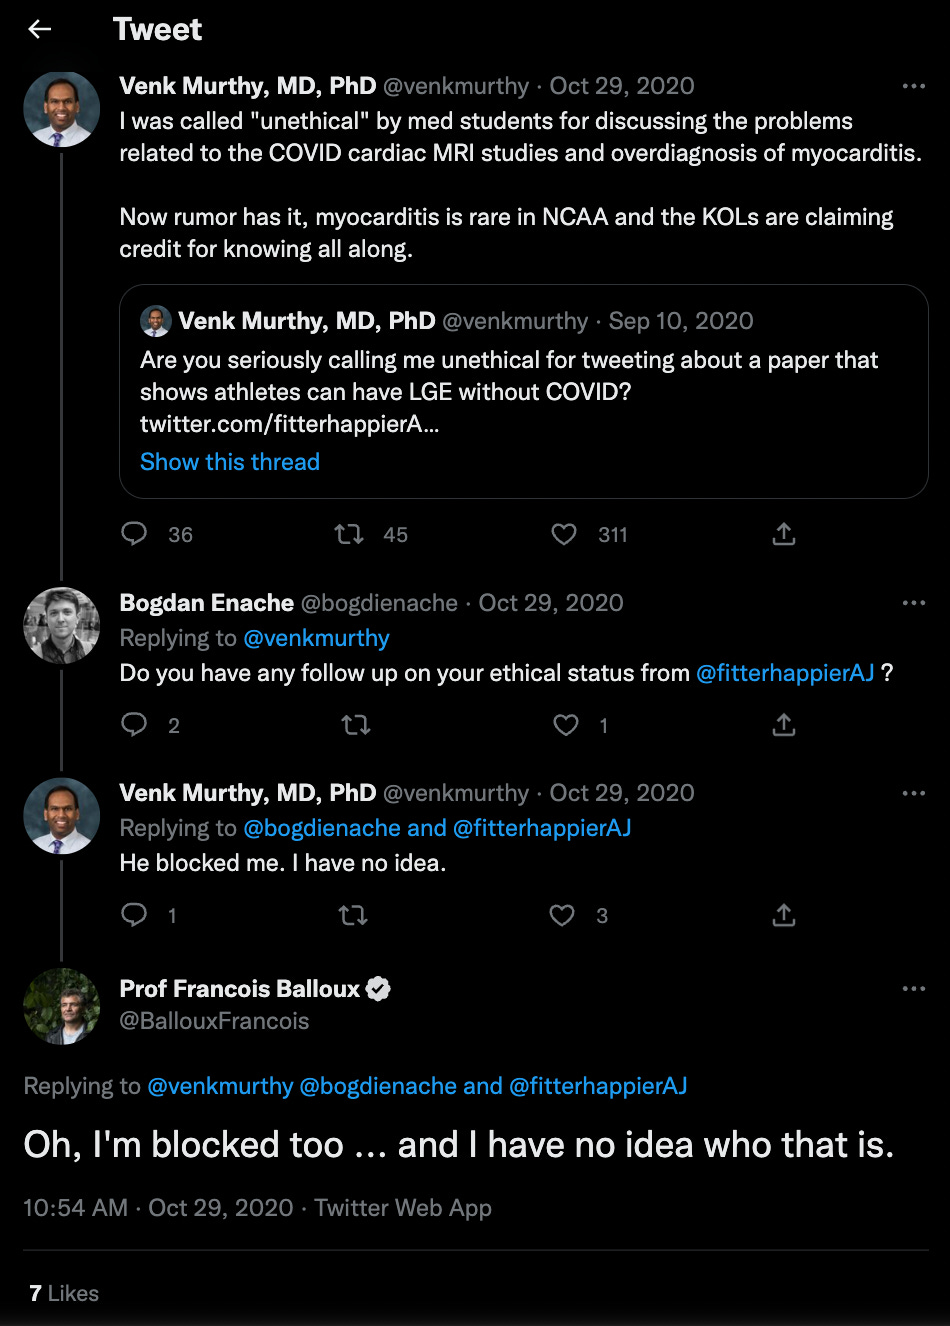The width and height of the screenshot is (950, 1326).
Task: Open Prof Francois Balloux's profile picture
Action: point(62,1006)
